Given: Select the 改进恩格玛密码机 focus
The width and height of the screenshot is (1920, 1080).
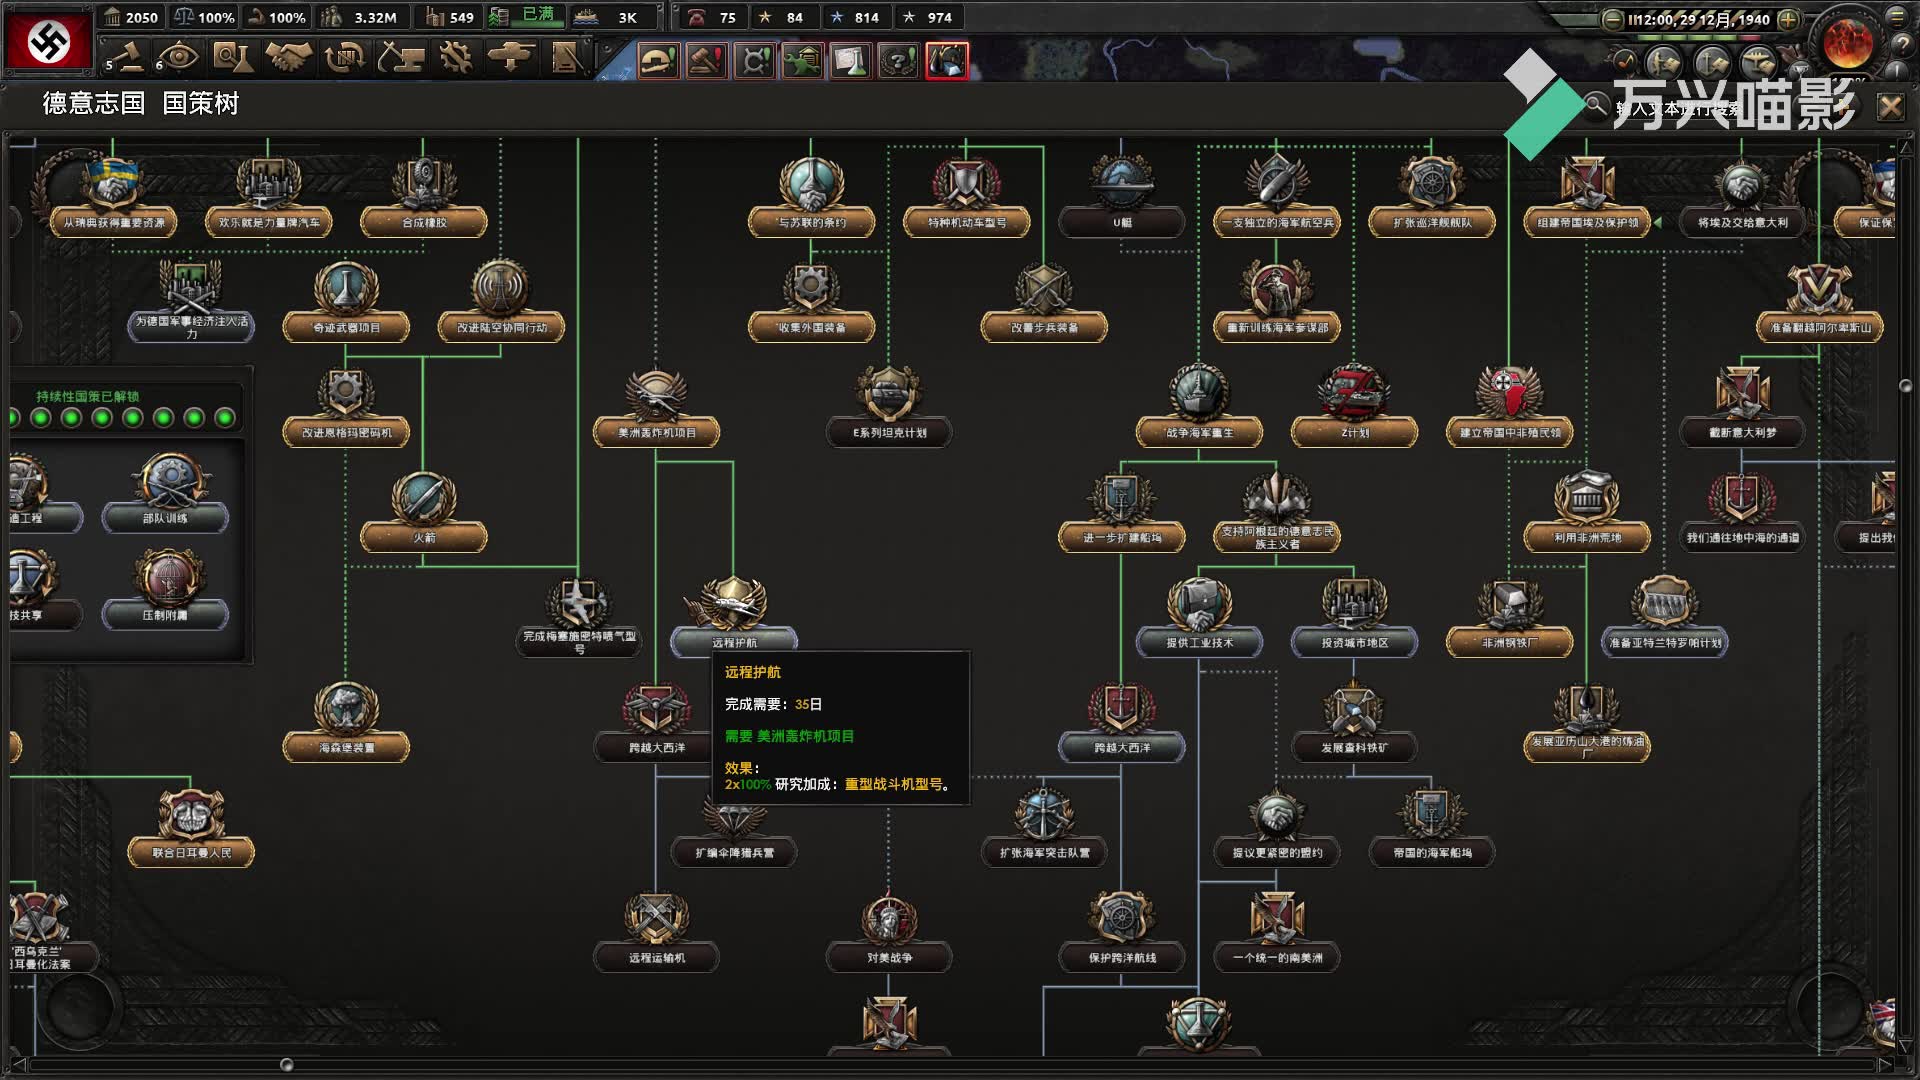Looking at the screenshot, I should click(346, 408).
